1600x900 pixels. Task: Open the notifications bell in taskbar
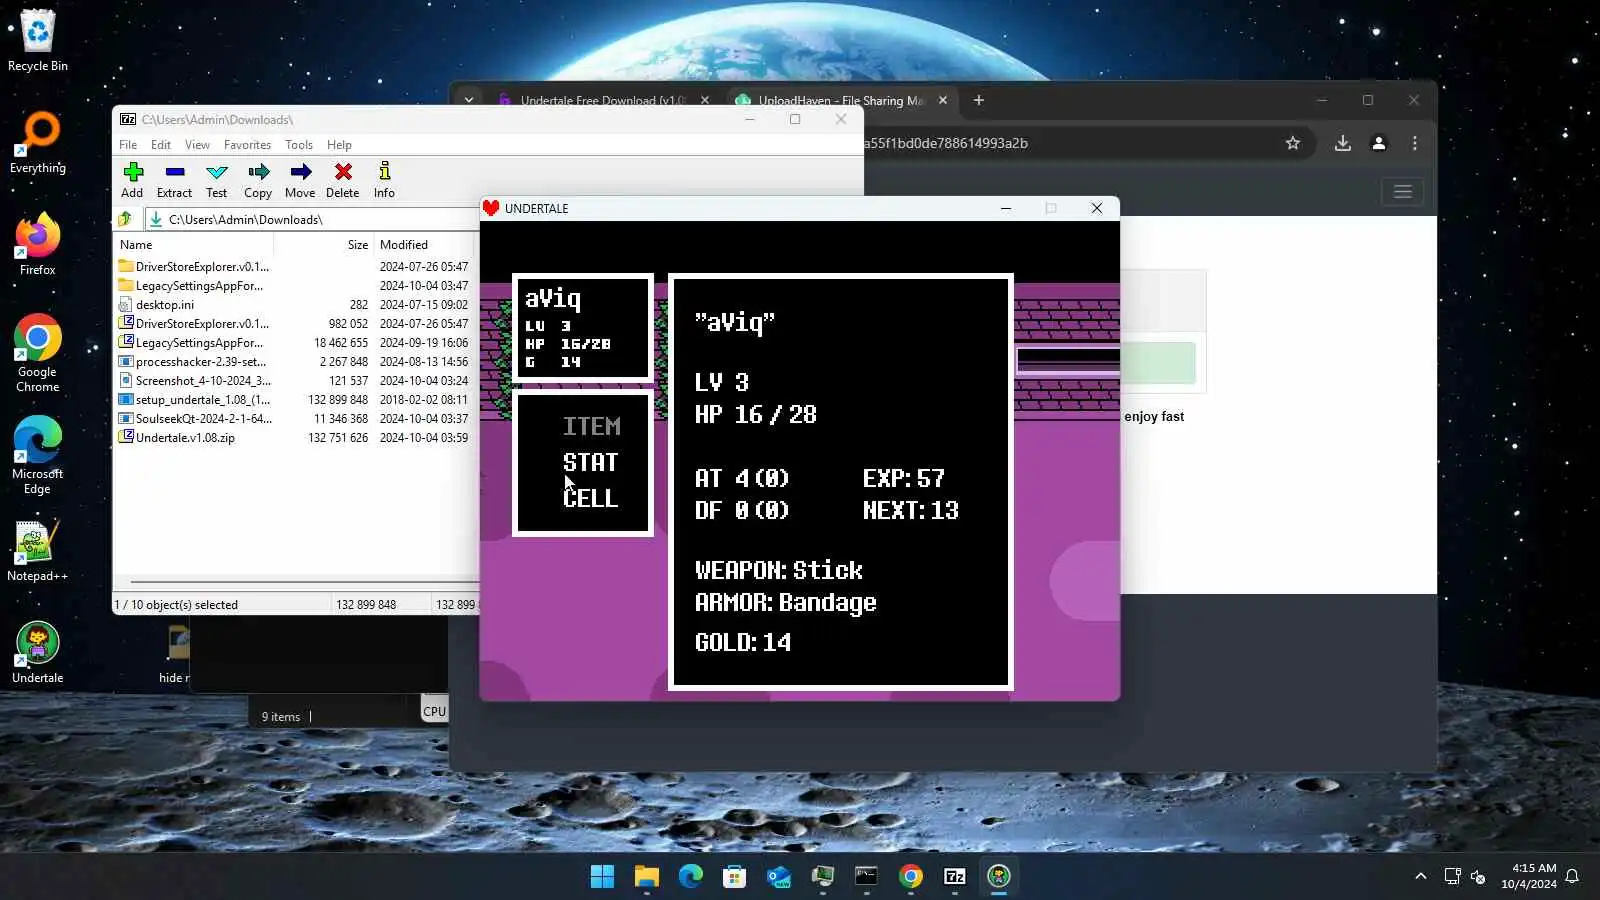(x=1572, y=877)
